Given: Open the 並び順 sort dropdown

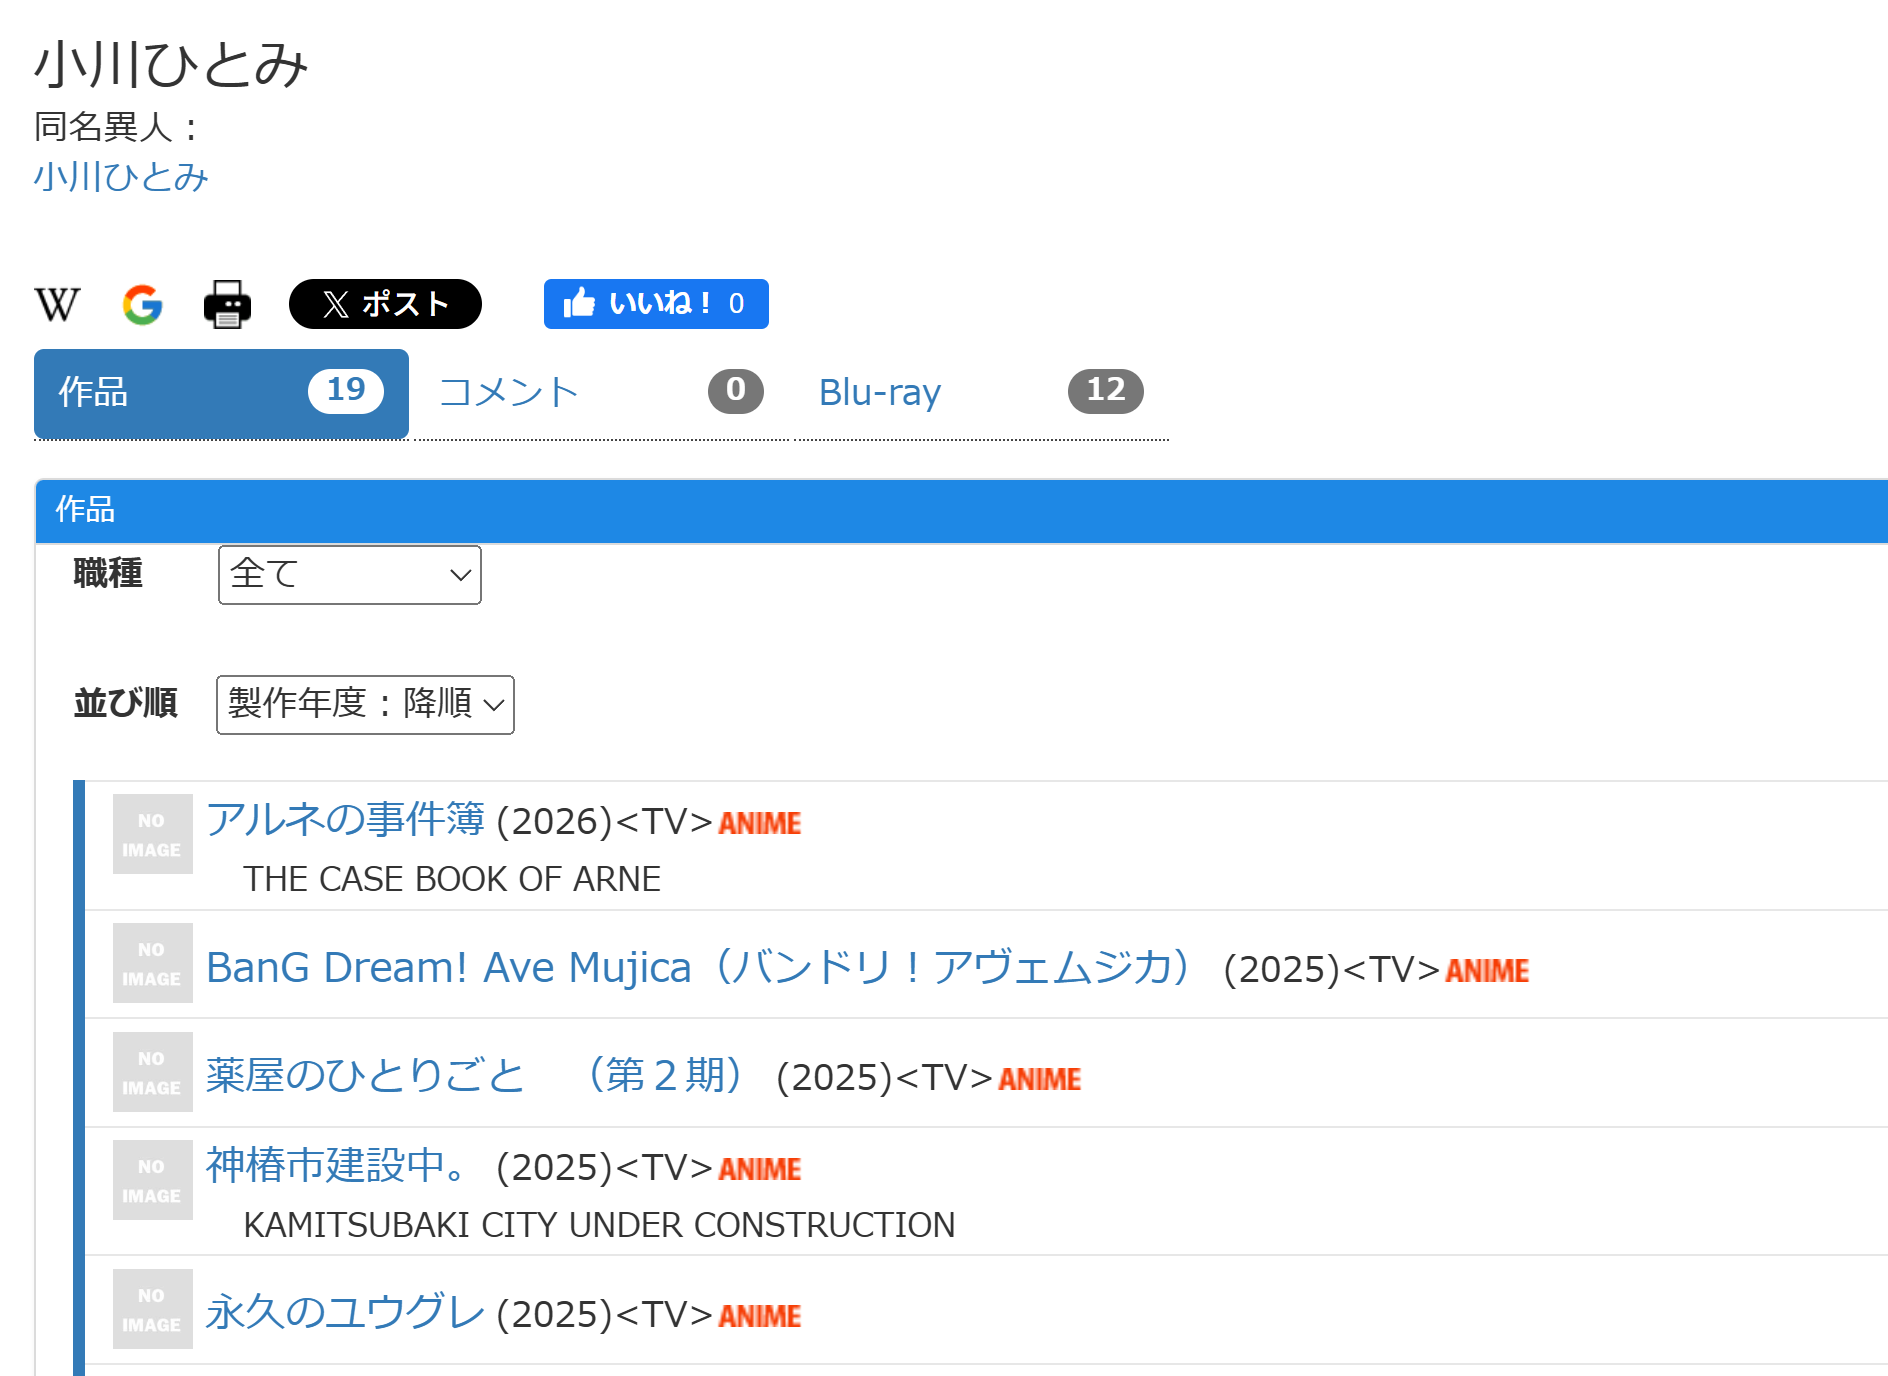Looking at the screenshot, I should 365,705.
